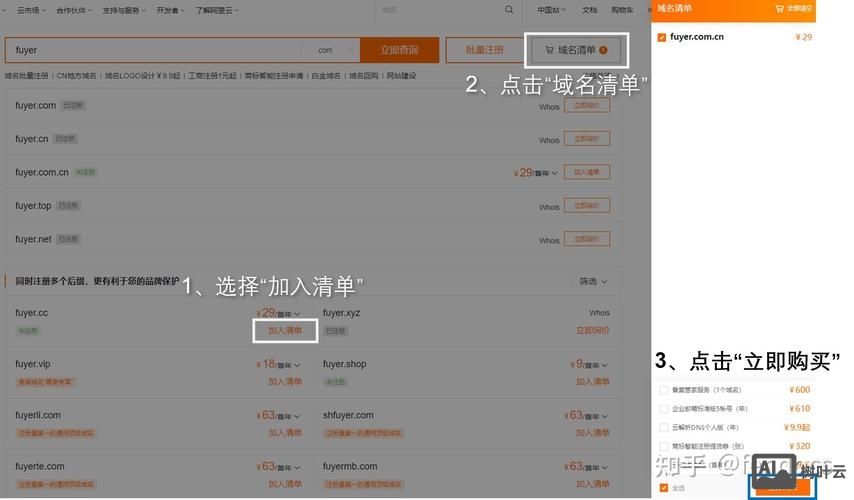
Task: Open 购物车 in the top navigation
Action: point(622,10)
